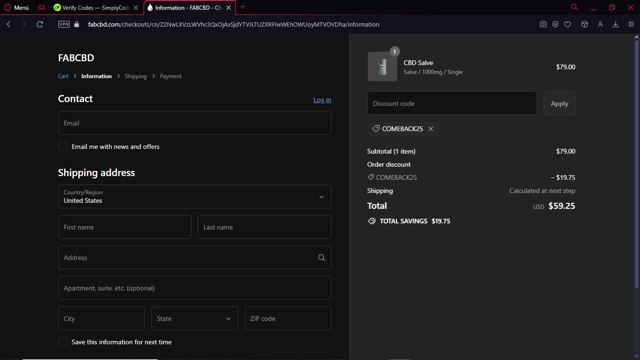
Task: Focus the Last name field
Action: point(265,227)
